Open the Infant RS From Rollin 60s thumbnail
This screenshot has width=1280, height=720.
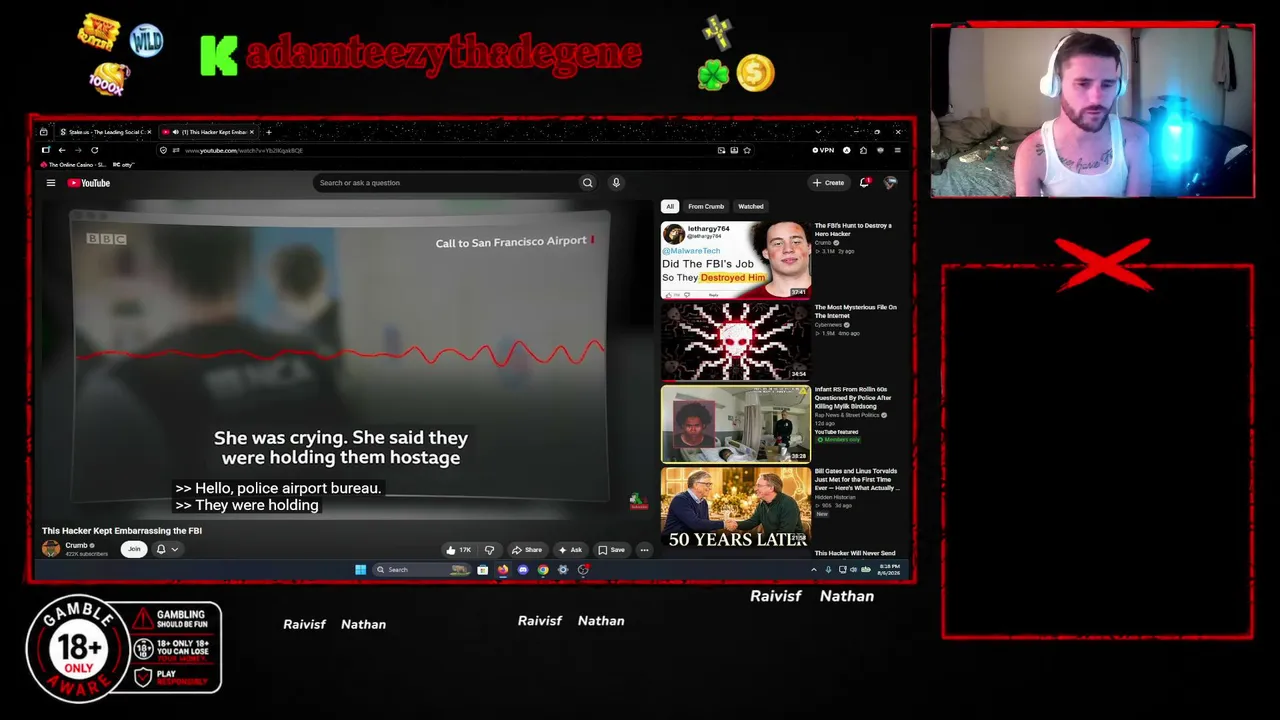click(x=736, y=424)
